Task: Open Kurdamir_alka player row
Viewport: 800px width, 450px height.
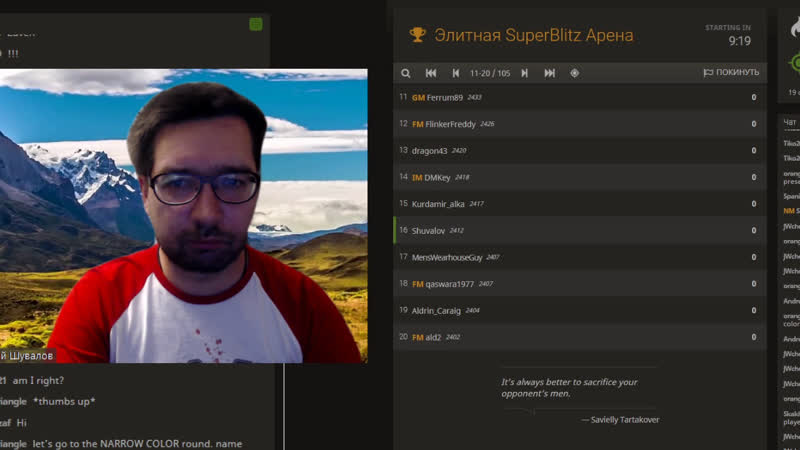Action: (x=580, y=204)
